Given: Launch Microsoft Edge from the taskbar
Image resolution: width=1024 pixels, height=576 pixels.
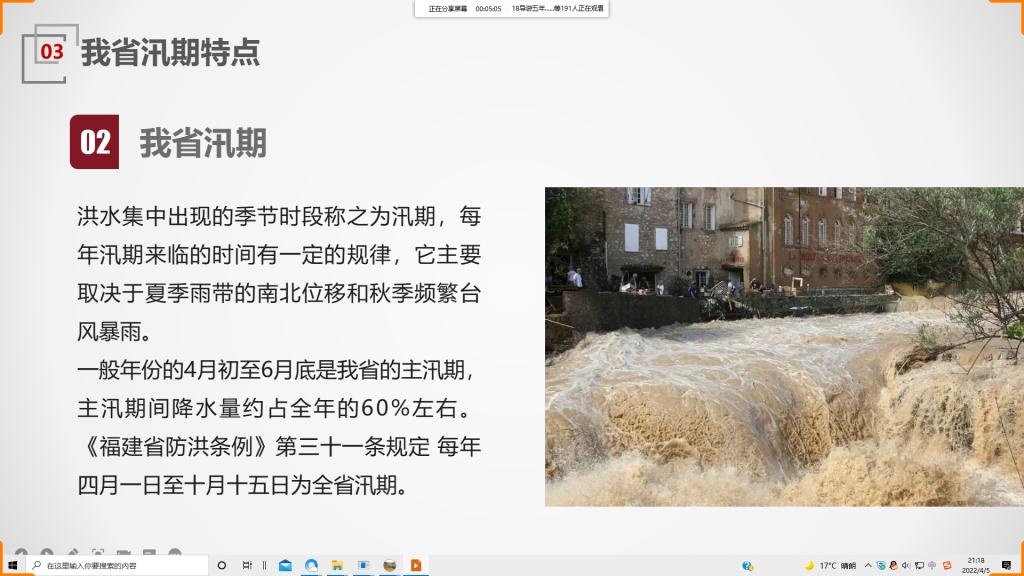Looking at the screenshot, I should 311,565.
